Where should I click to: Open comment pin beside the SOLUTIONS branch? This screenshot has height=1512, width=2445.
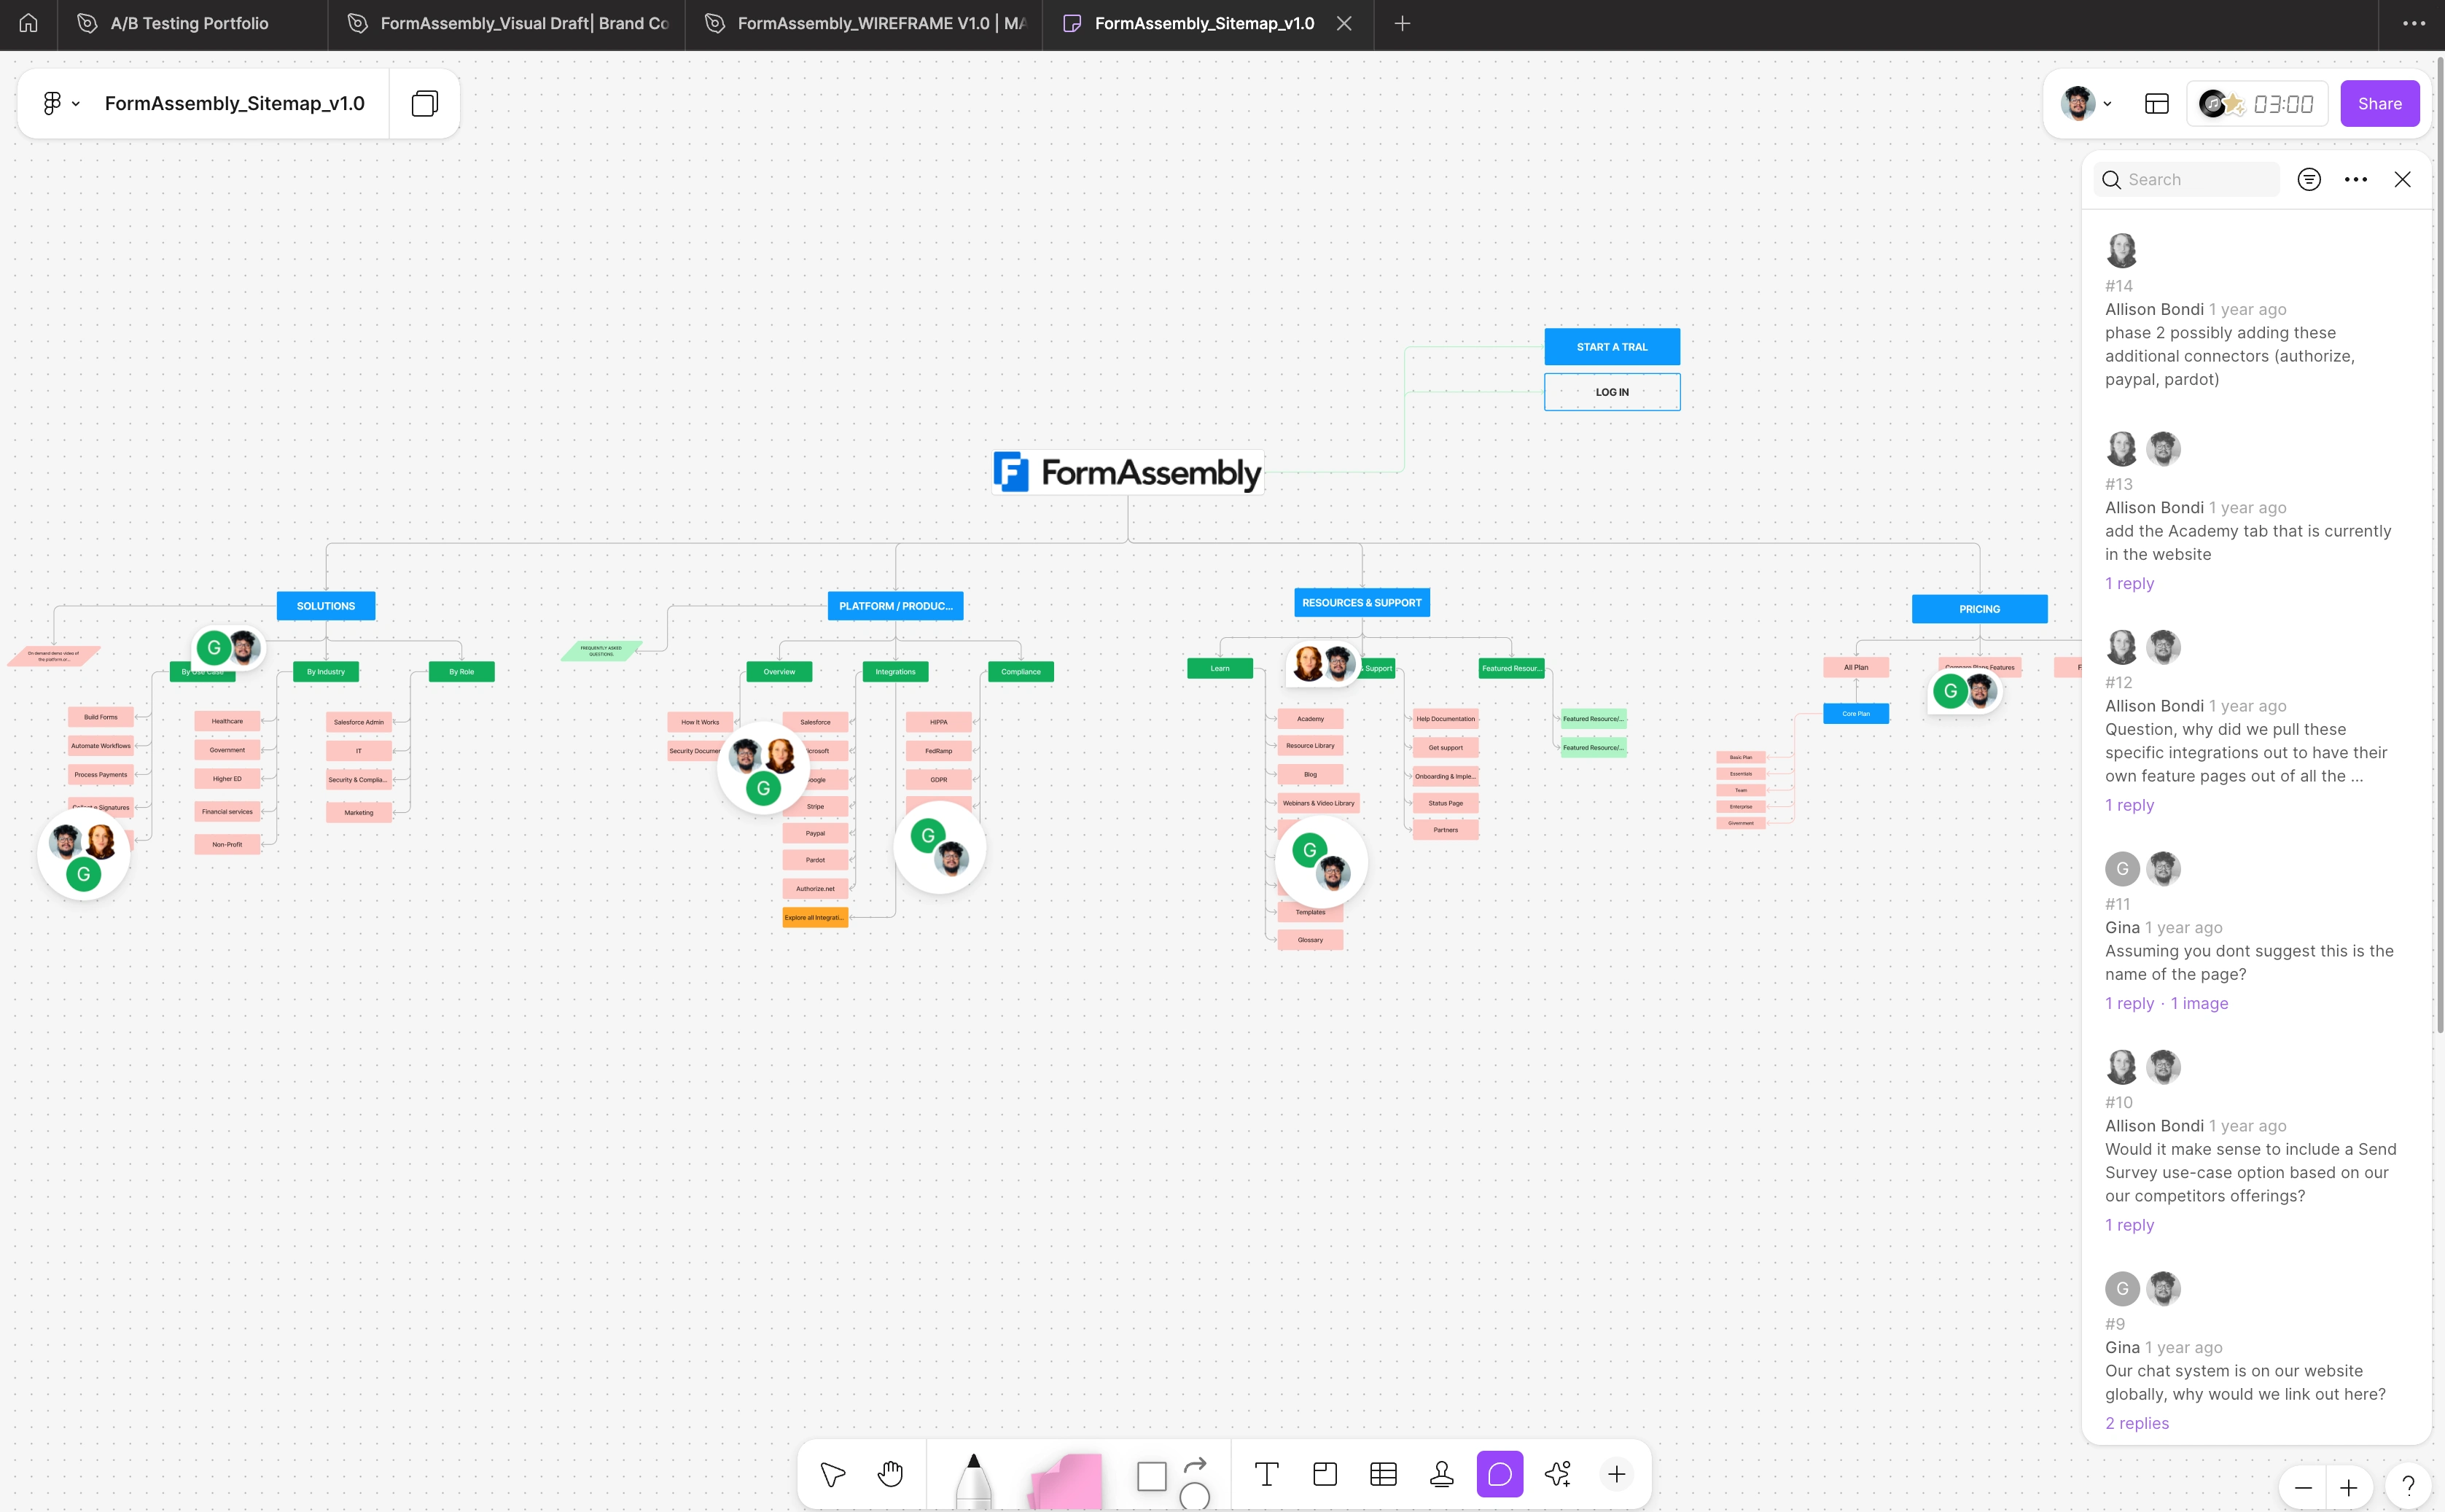tap(228, 648)
